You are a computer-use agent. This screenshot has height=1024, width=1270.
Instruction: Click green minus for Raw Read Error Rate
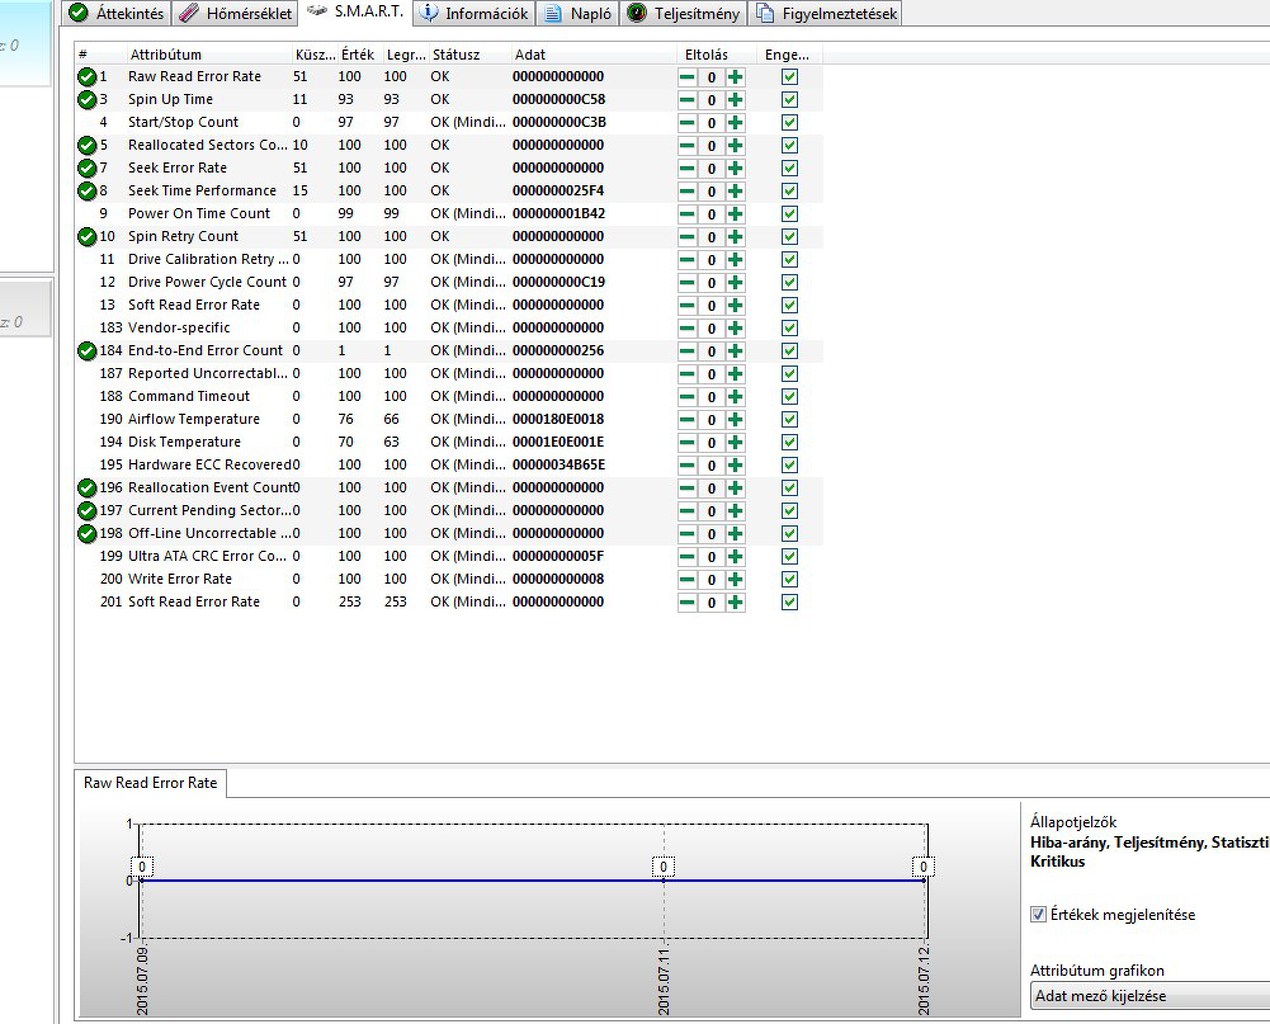click(687, 77)
